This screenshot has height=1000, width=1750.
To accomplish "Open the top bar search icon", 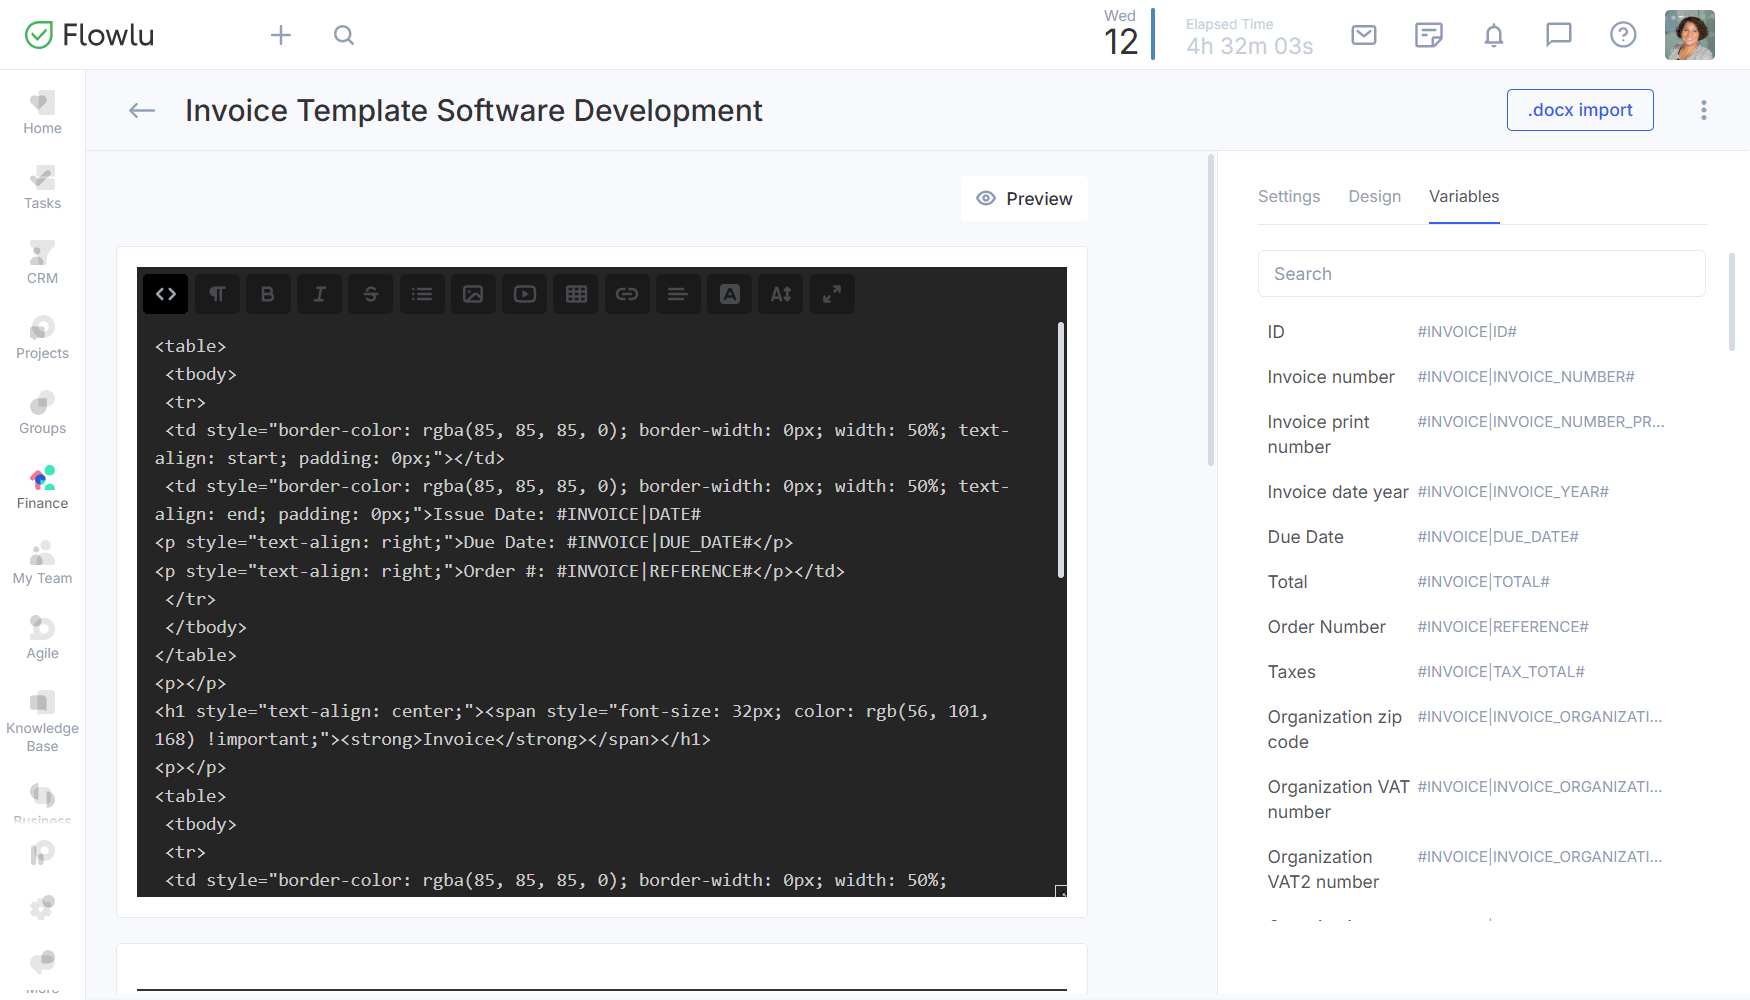I will [x=344, y=35].
